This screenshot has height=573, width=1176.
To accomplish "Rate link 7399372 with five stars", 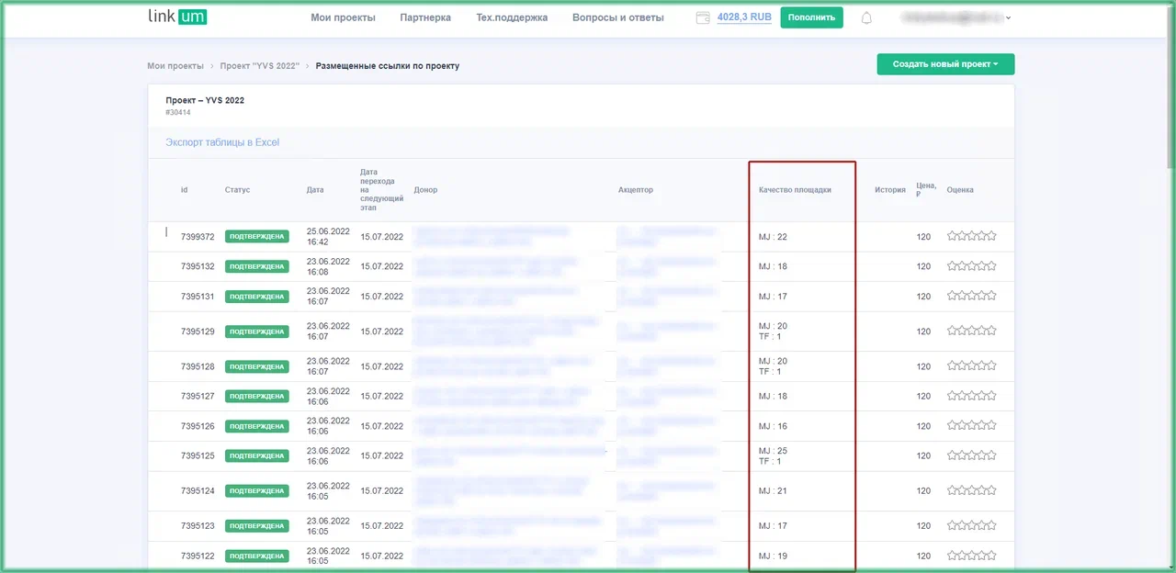I will [992, 237].
